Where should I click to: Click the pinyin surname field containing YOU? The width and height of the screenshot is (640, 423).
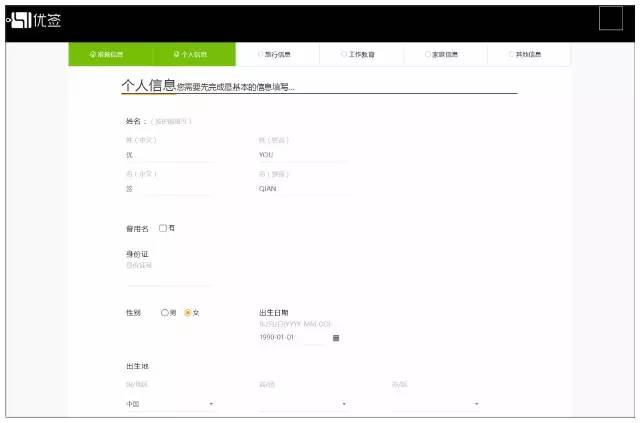click(303, 155)
